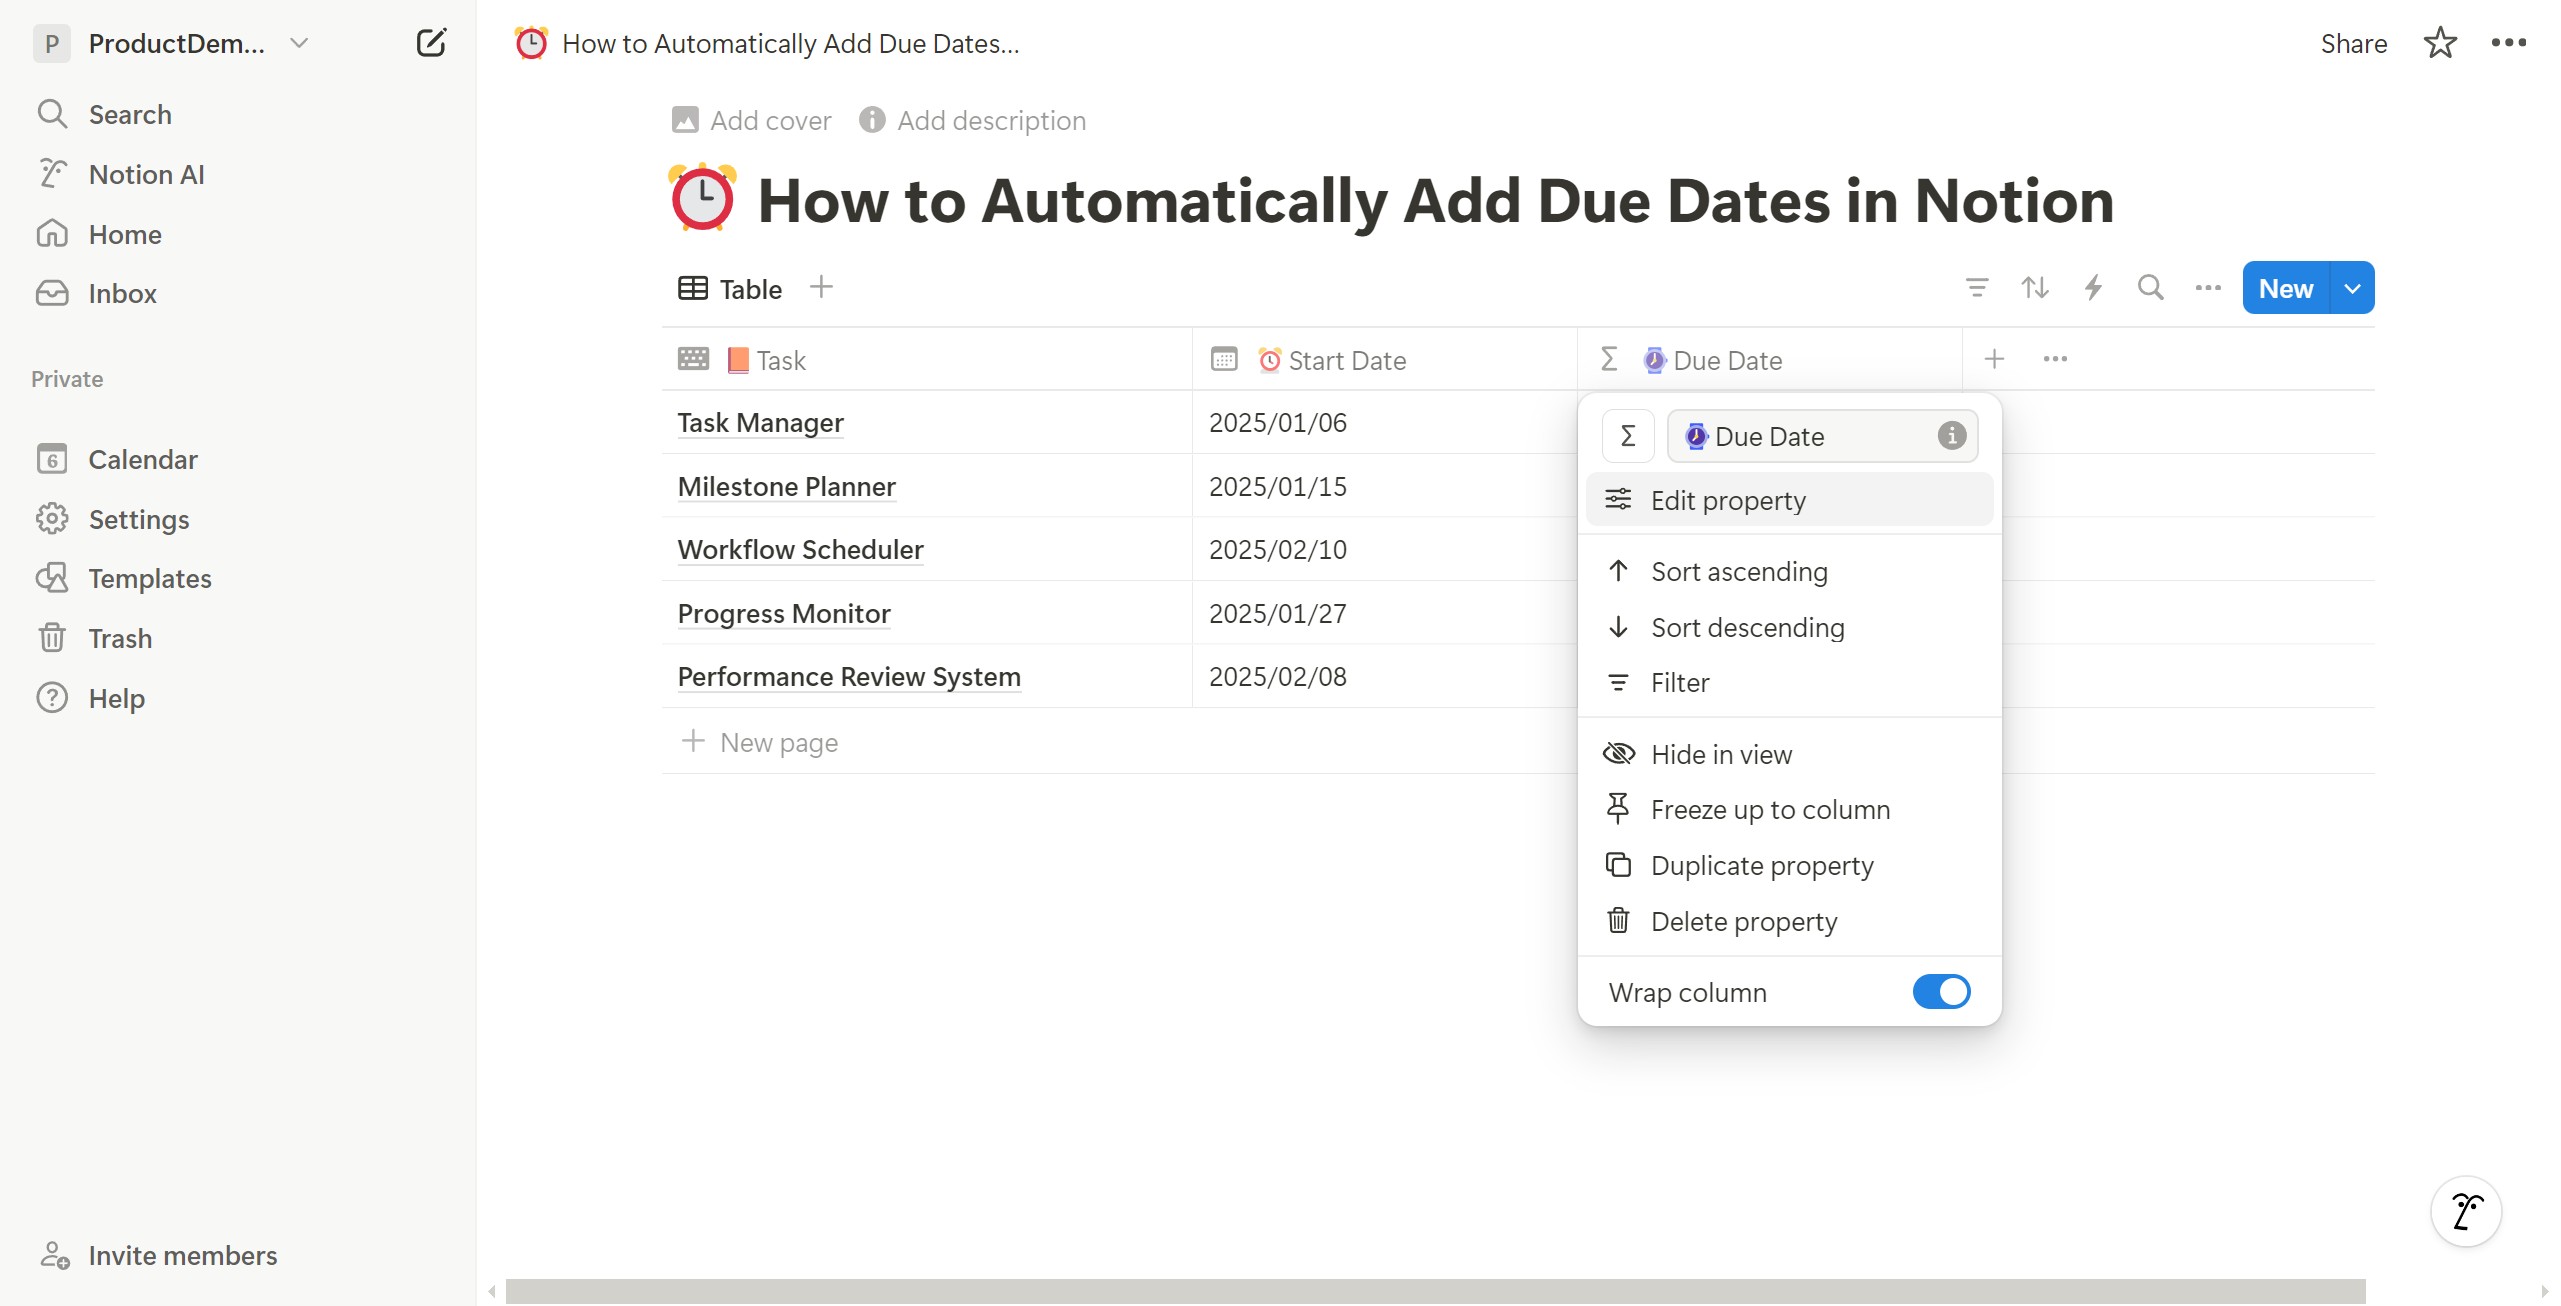Viewport: 2561px width, 1306px height.
Task: Click the Start Date column header
Action: [1385, 360]
